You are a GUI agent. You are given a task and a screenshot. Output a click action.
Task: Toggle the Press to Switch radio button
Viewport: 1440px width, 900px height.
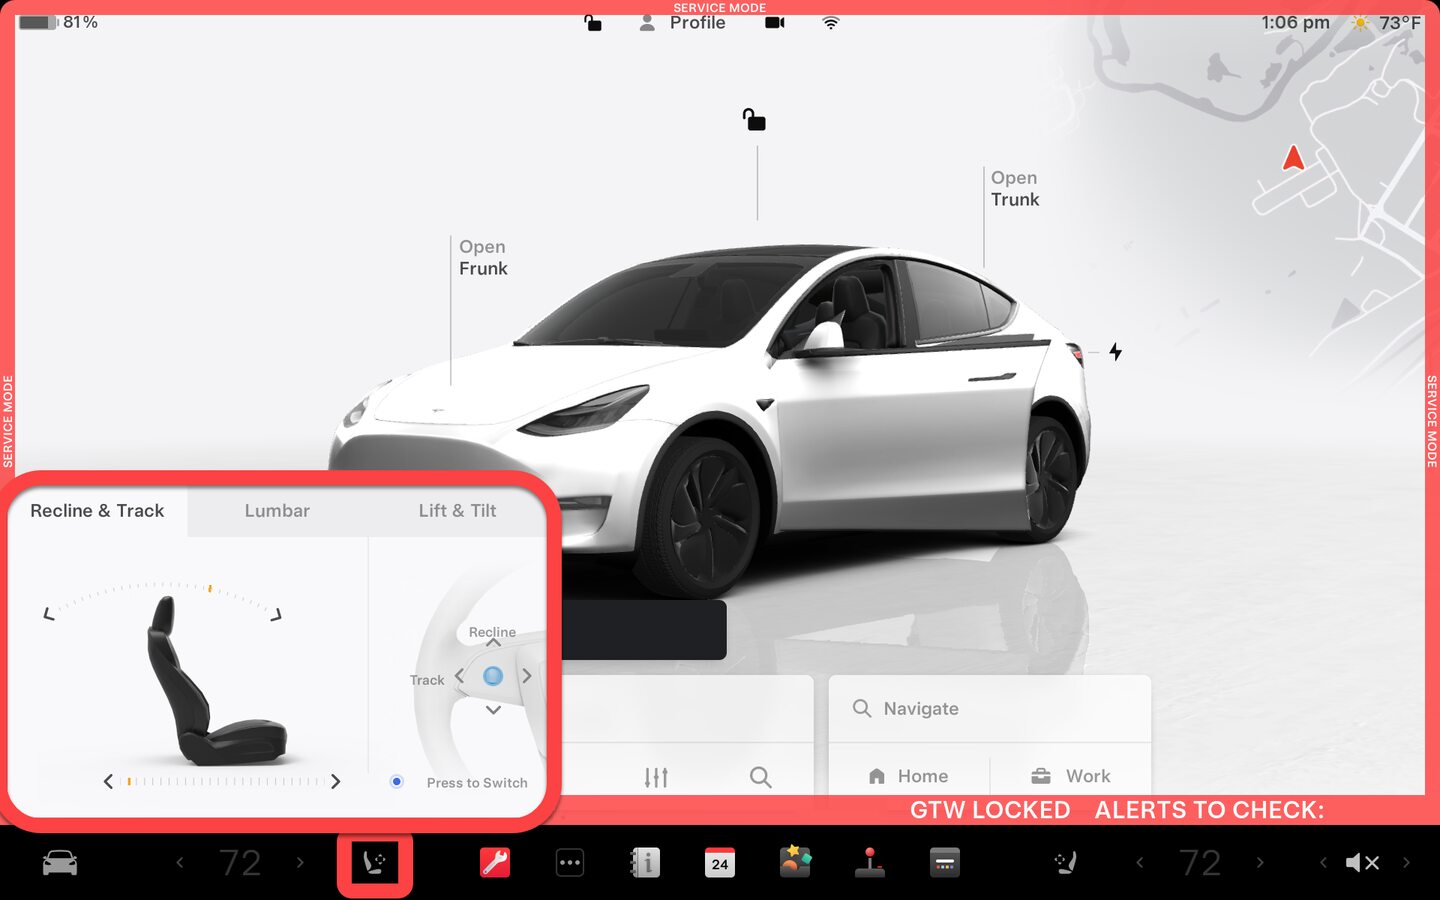pyautogui.click(x=397, y=782)
